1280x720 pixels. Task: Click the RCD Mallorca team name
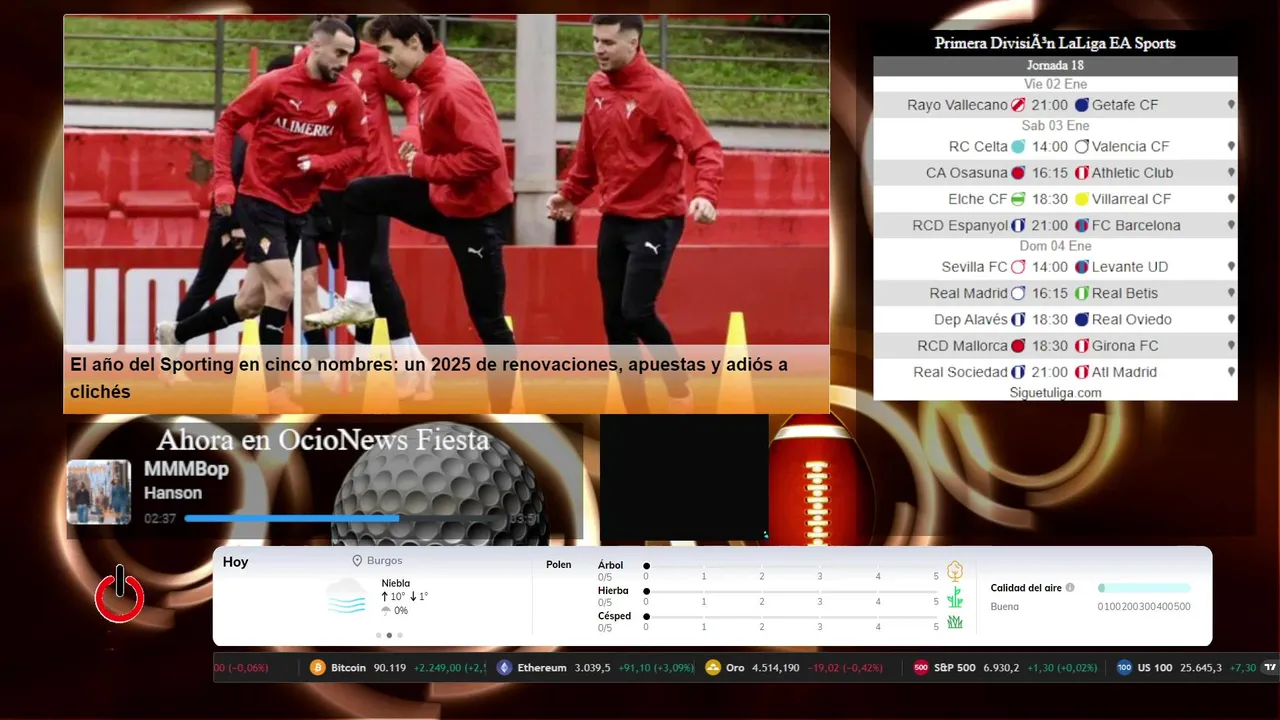click(962, 346)
